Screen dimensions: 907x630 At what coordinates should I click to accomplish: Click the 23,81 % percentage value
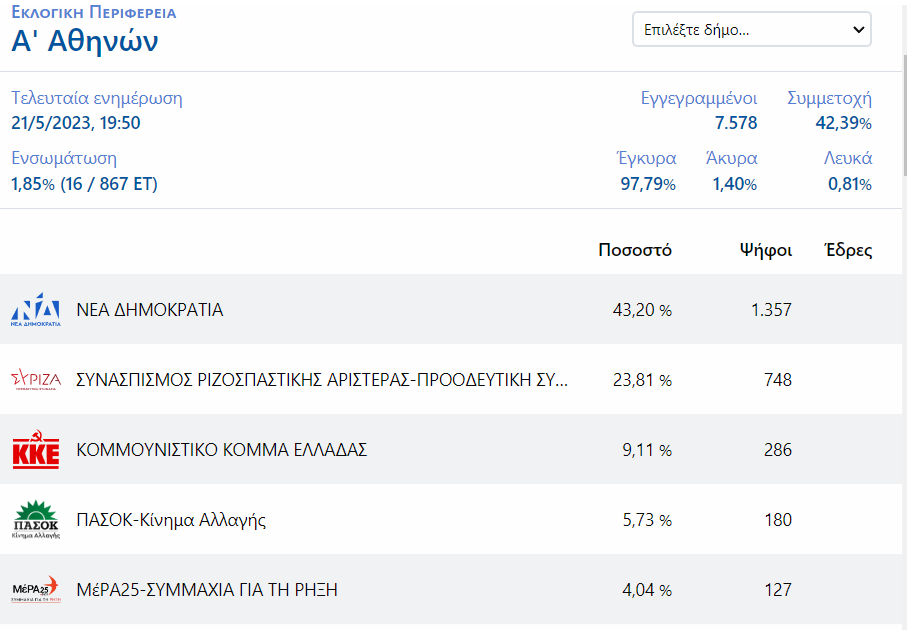tap(642, 380)
